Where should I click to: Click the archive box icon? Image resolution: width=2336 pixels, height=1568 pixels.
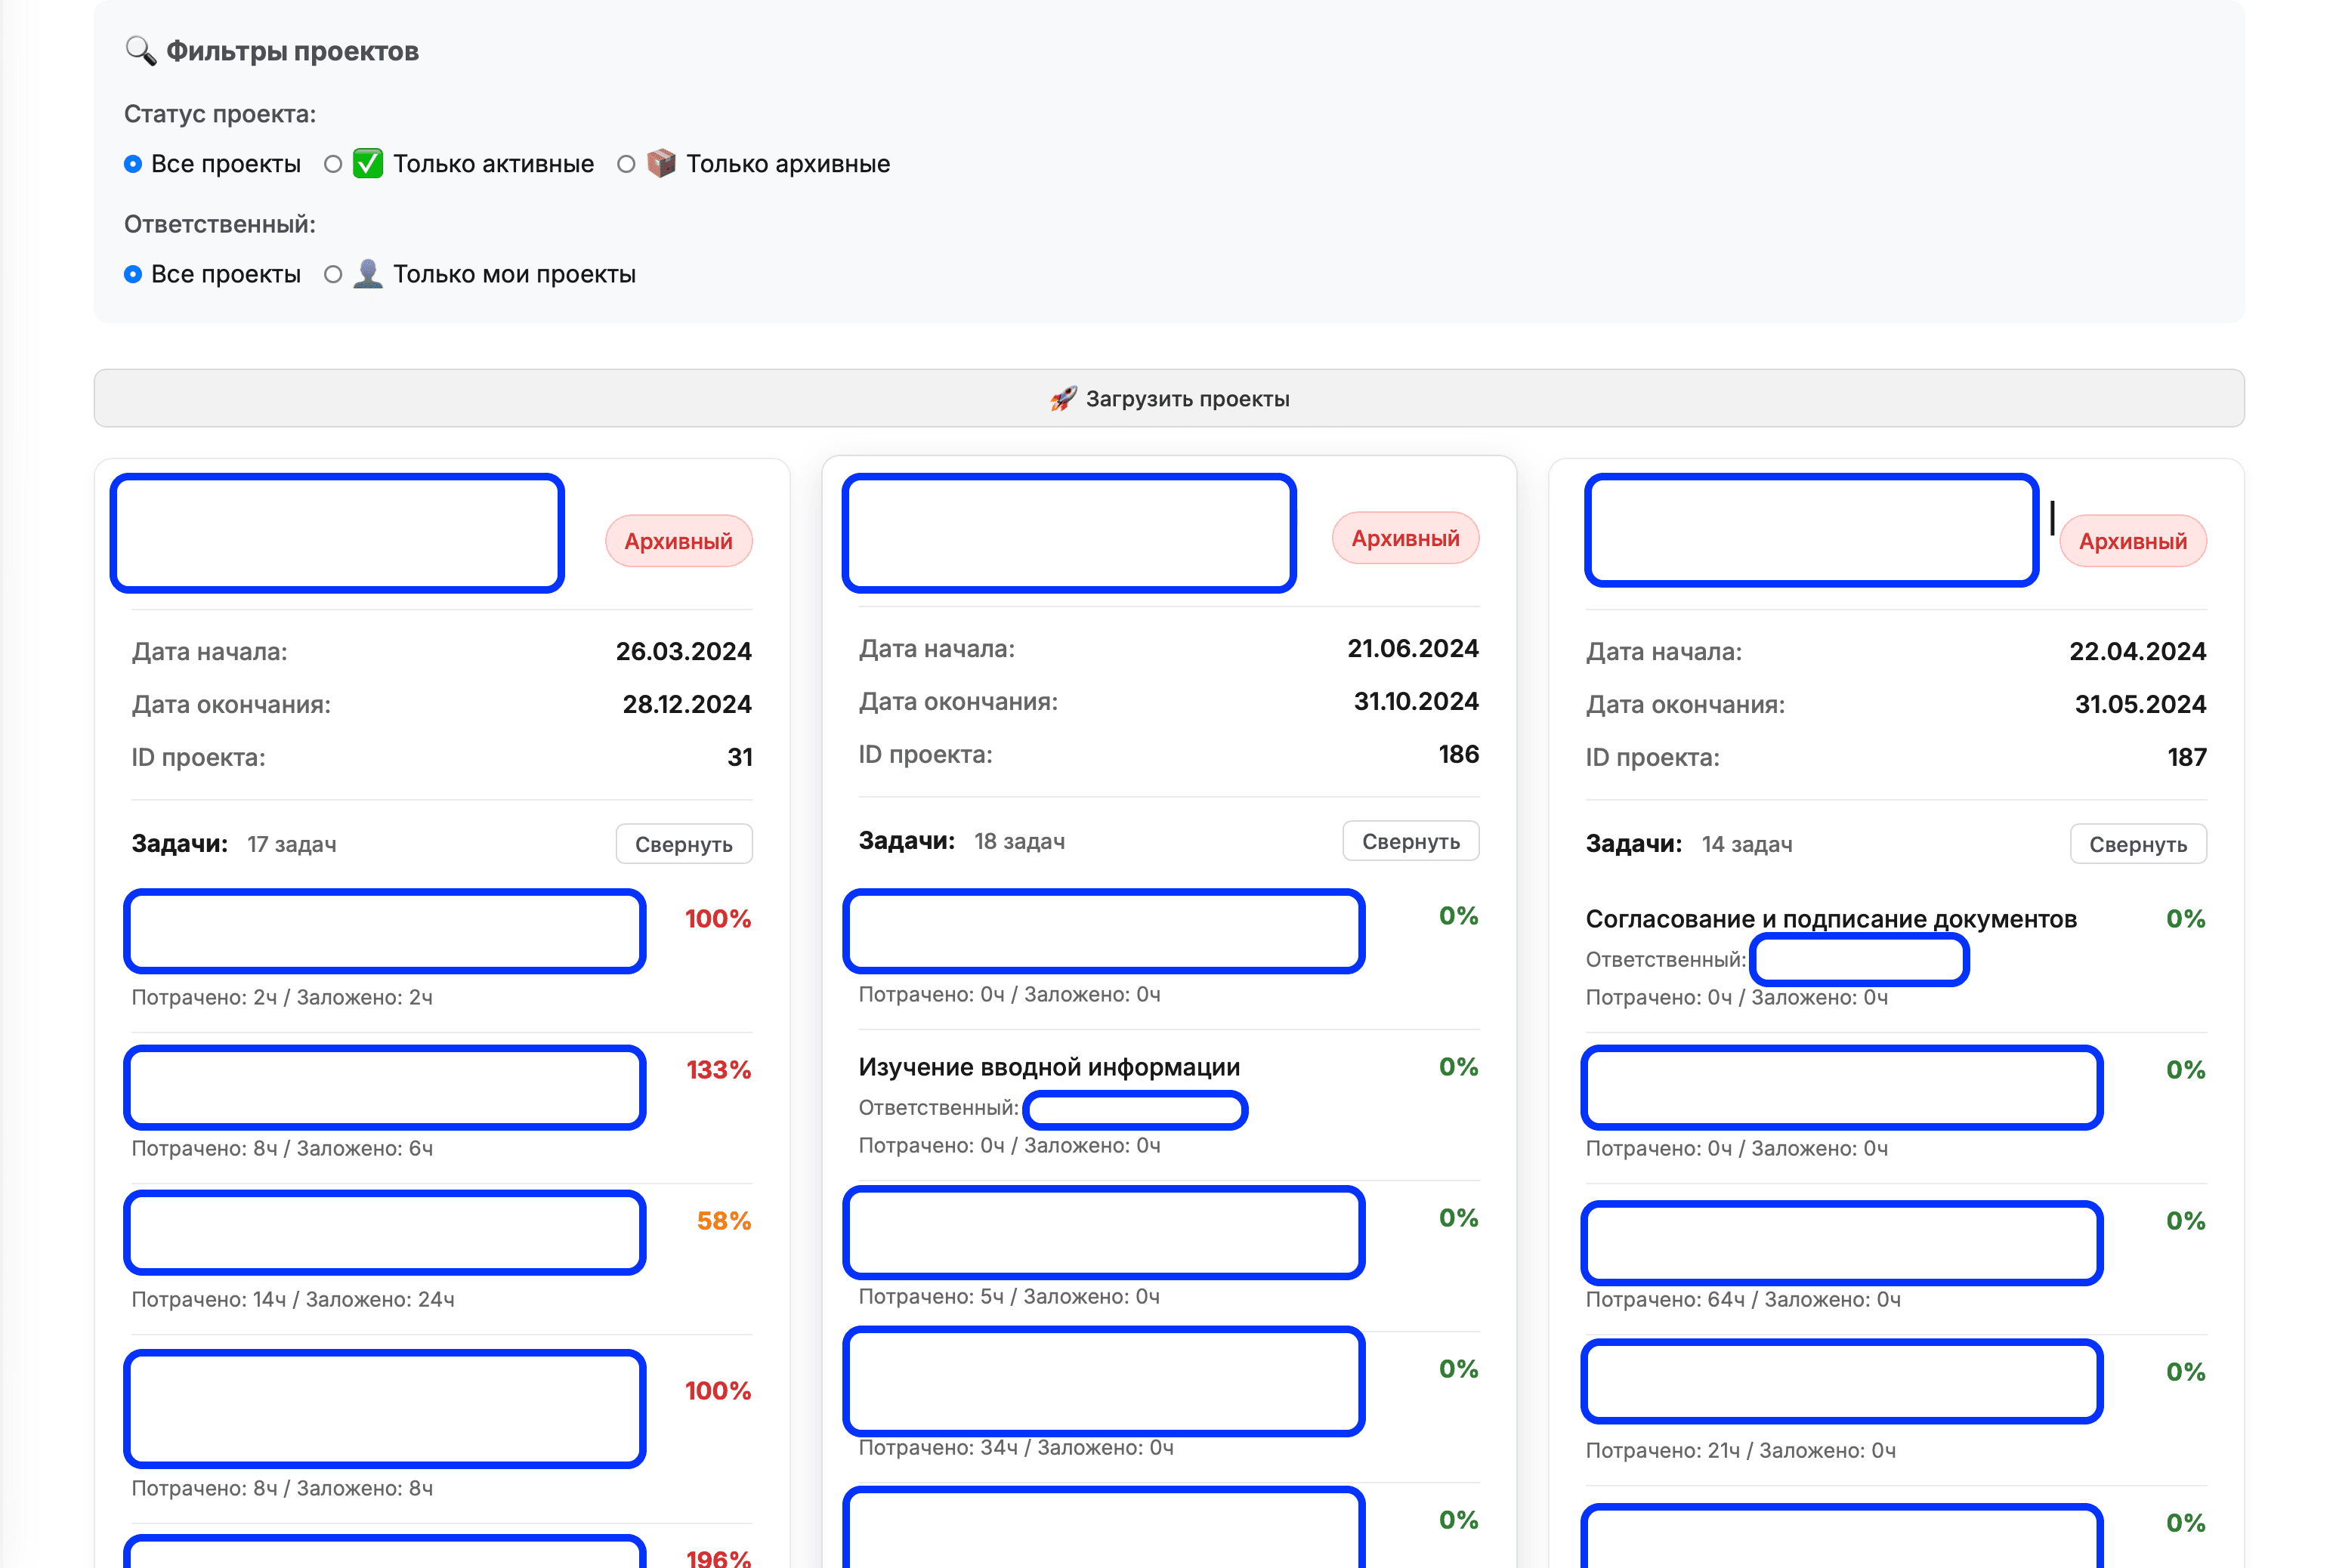click(x=661, y=164)
